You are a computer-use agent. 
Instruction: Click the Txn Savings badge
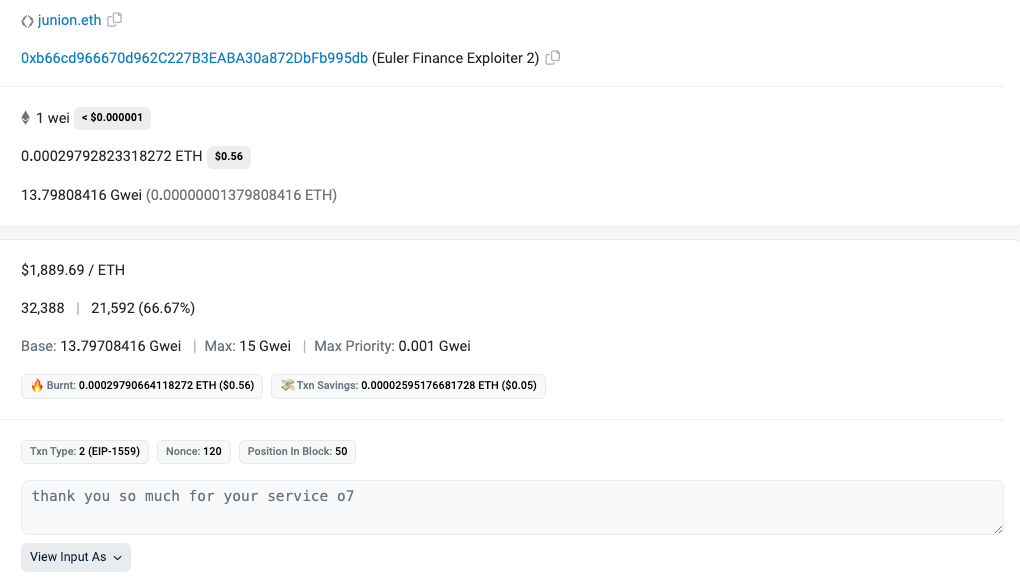(x=409, y=386)
